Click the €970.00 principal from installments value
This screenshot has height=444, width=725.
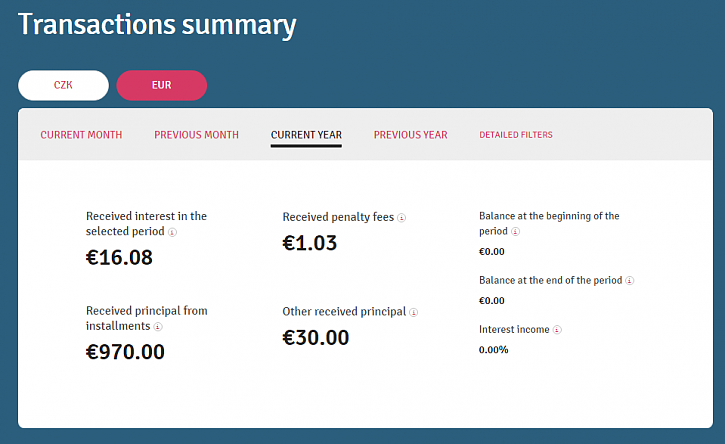125,352
